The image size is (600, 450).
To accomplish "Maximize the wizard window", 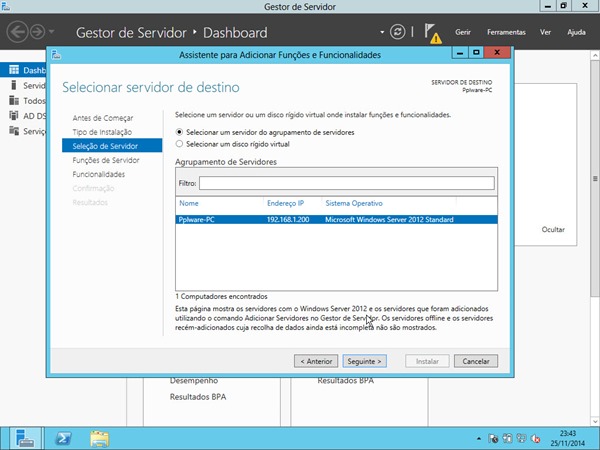I will click(x=476, y=52).
